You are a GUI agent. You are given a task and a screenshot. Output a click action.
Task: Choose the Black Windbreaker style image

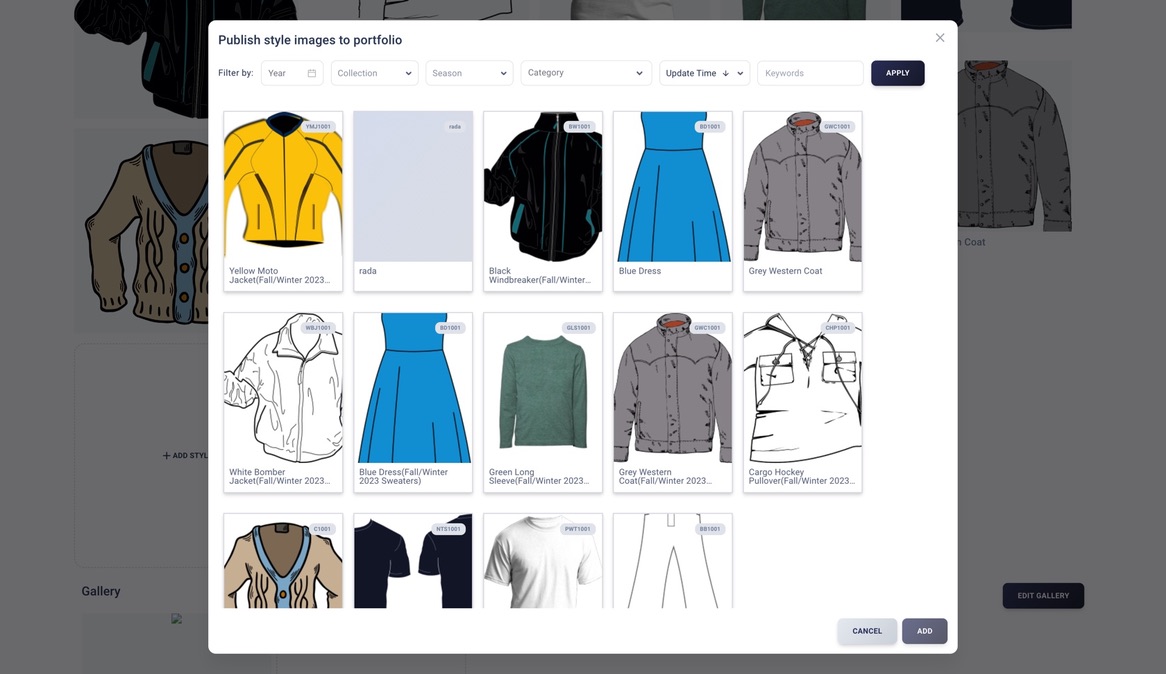(x=543, y=187)
